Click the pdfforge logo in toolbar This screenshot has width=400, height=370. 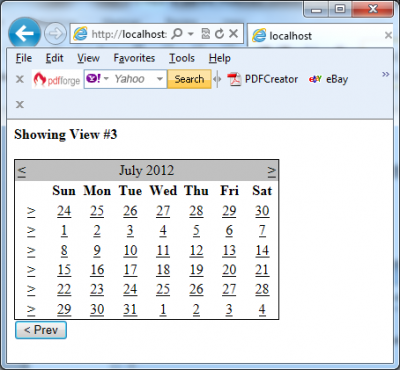pos(57,79)
